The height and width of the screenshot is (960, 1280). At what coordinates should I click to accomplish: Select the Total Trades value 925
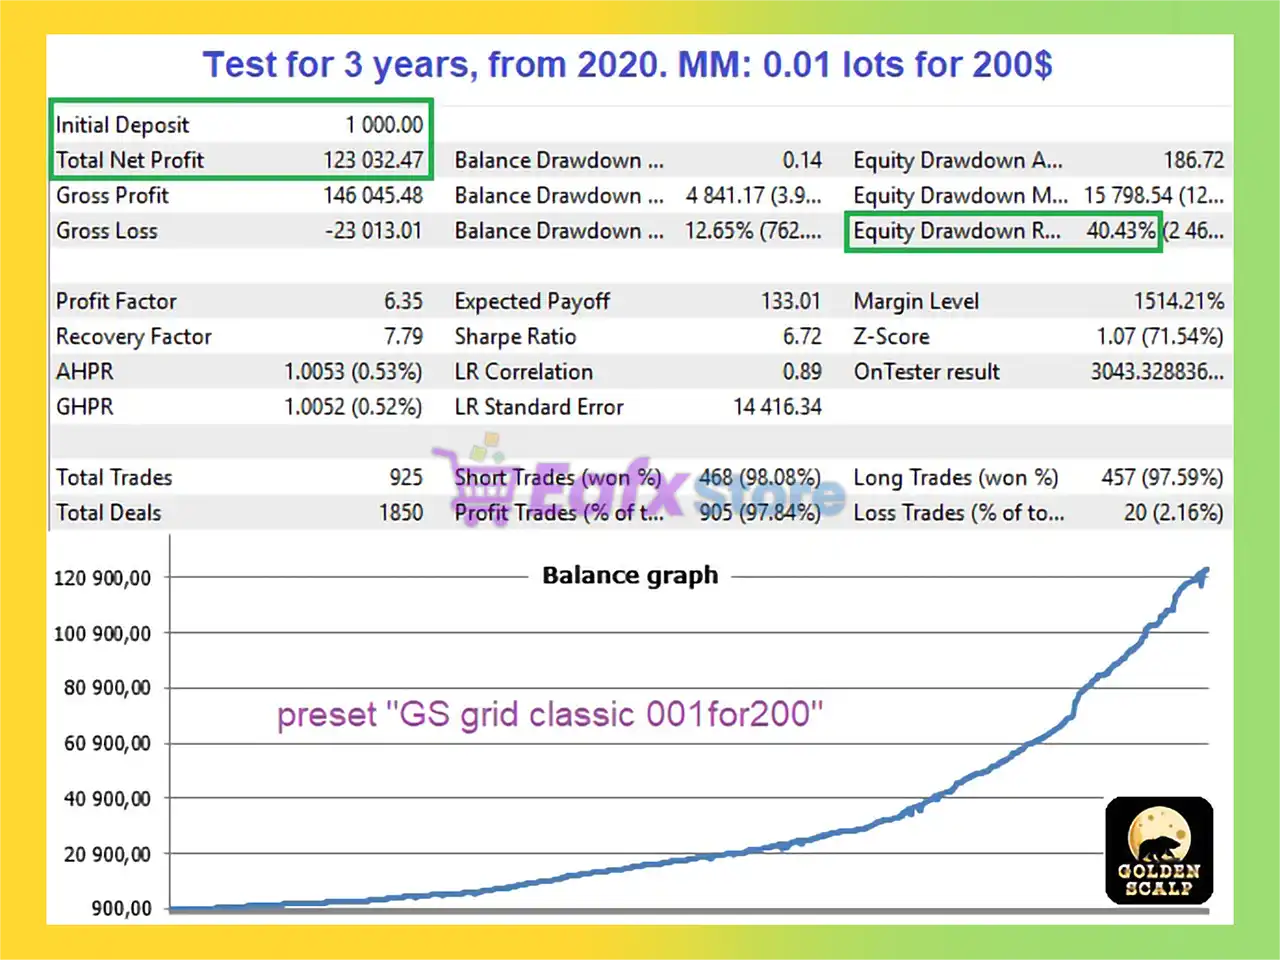[406, 477]
